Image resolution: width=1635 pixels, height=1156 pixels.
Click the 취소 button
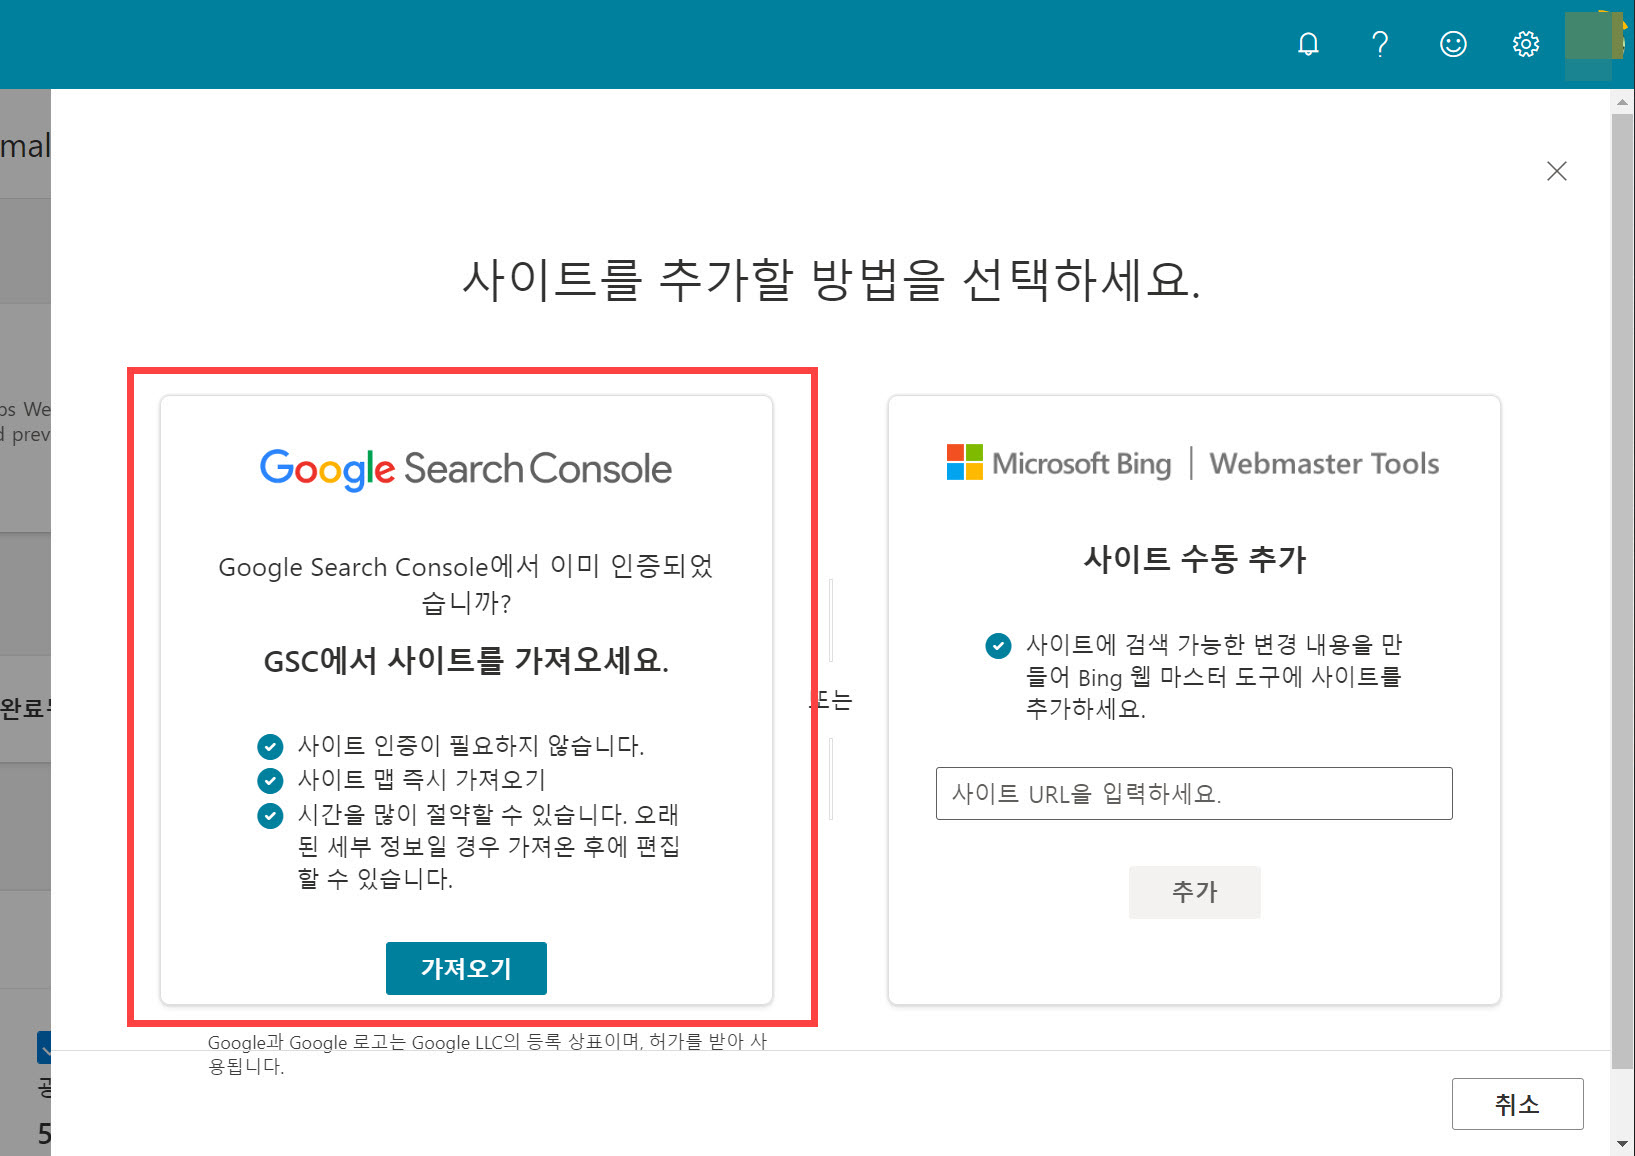click(x=1517, y=1104)
